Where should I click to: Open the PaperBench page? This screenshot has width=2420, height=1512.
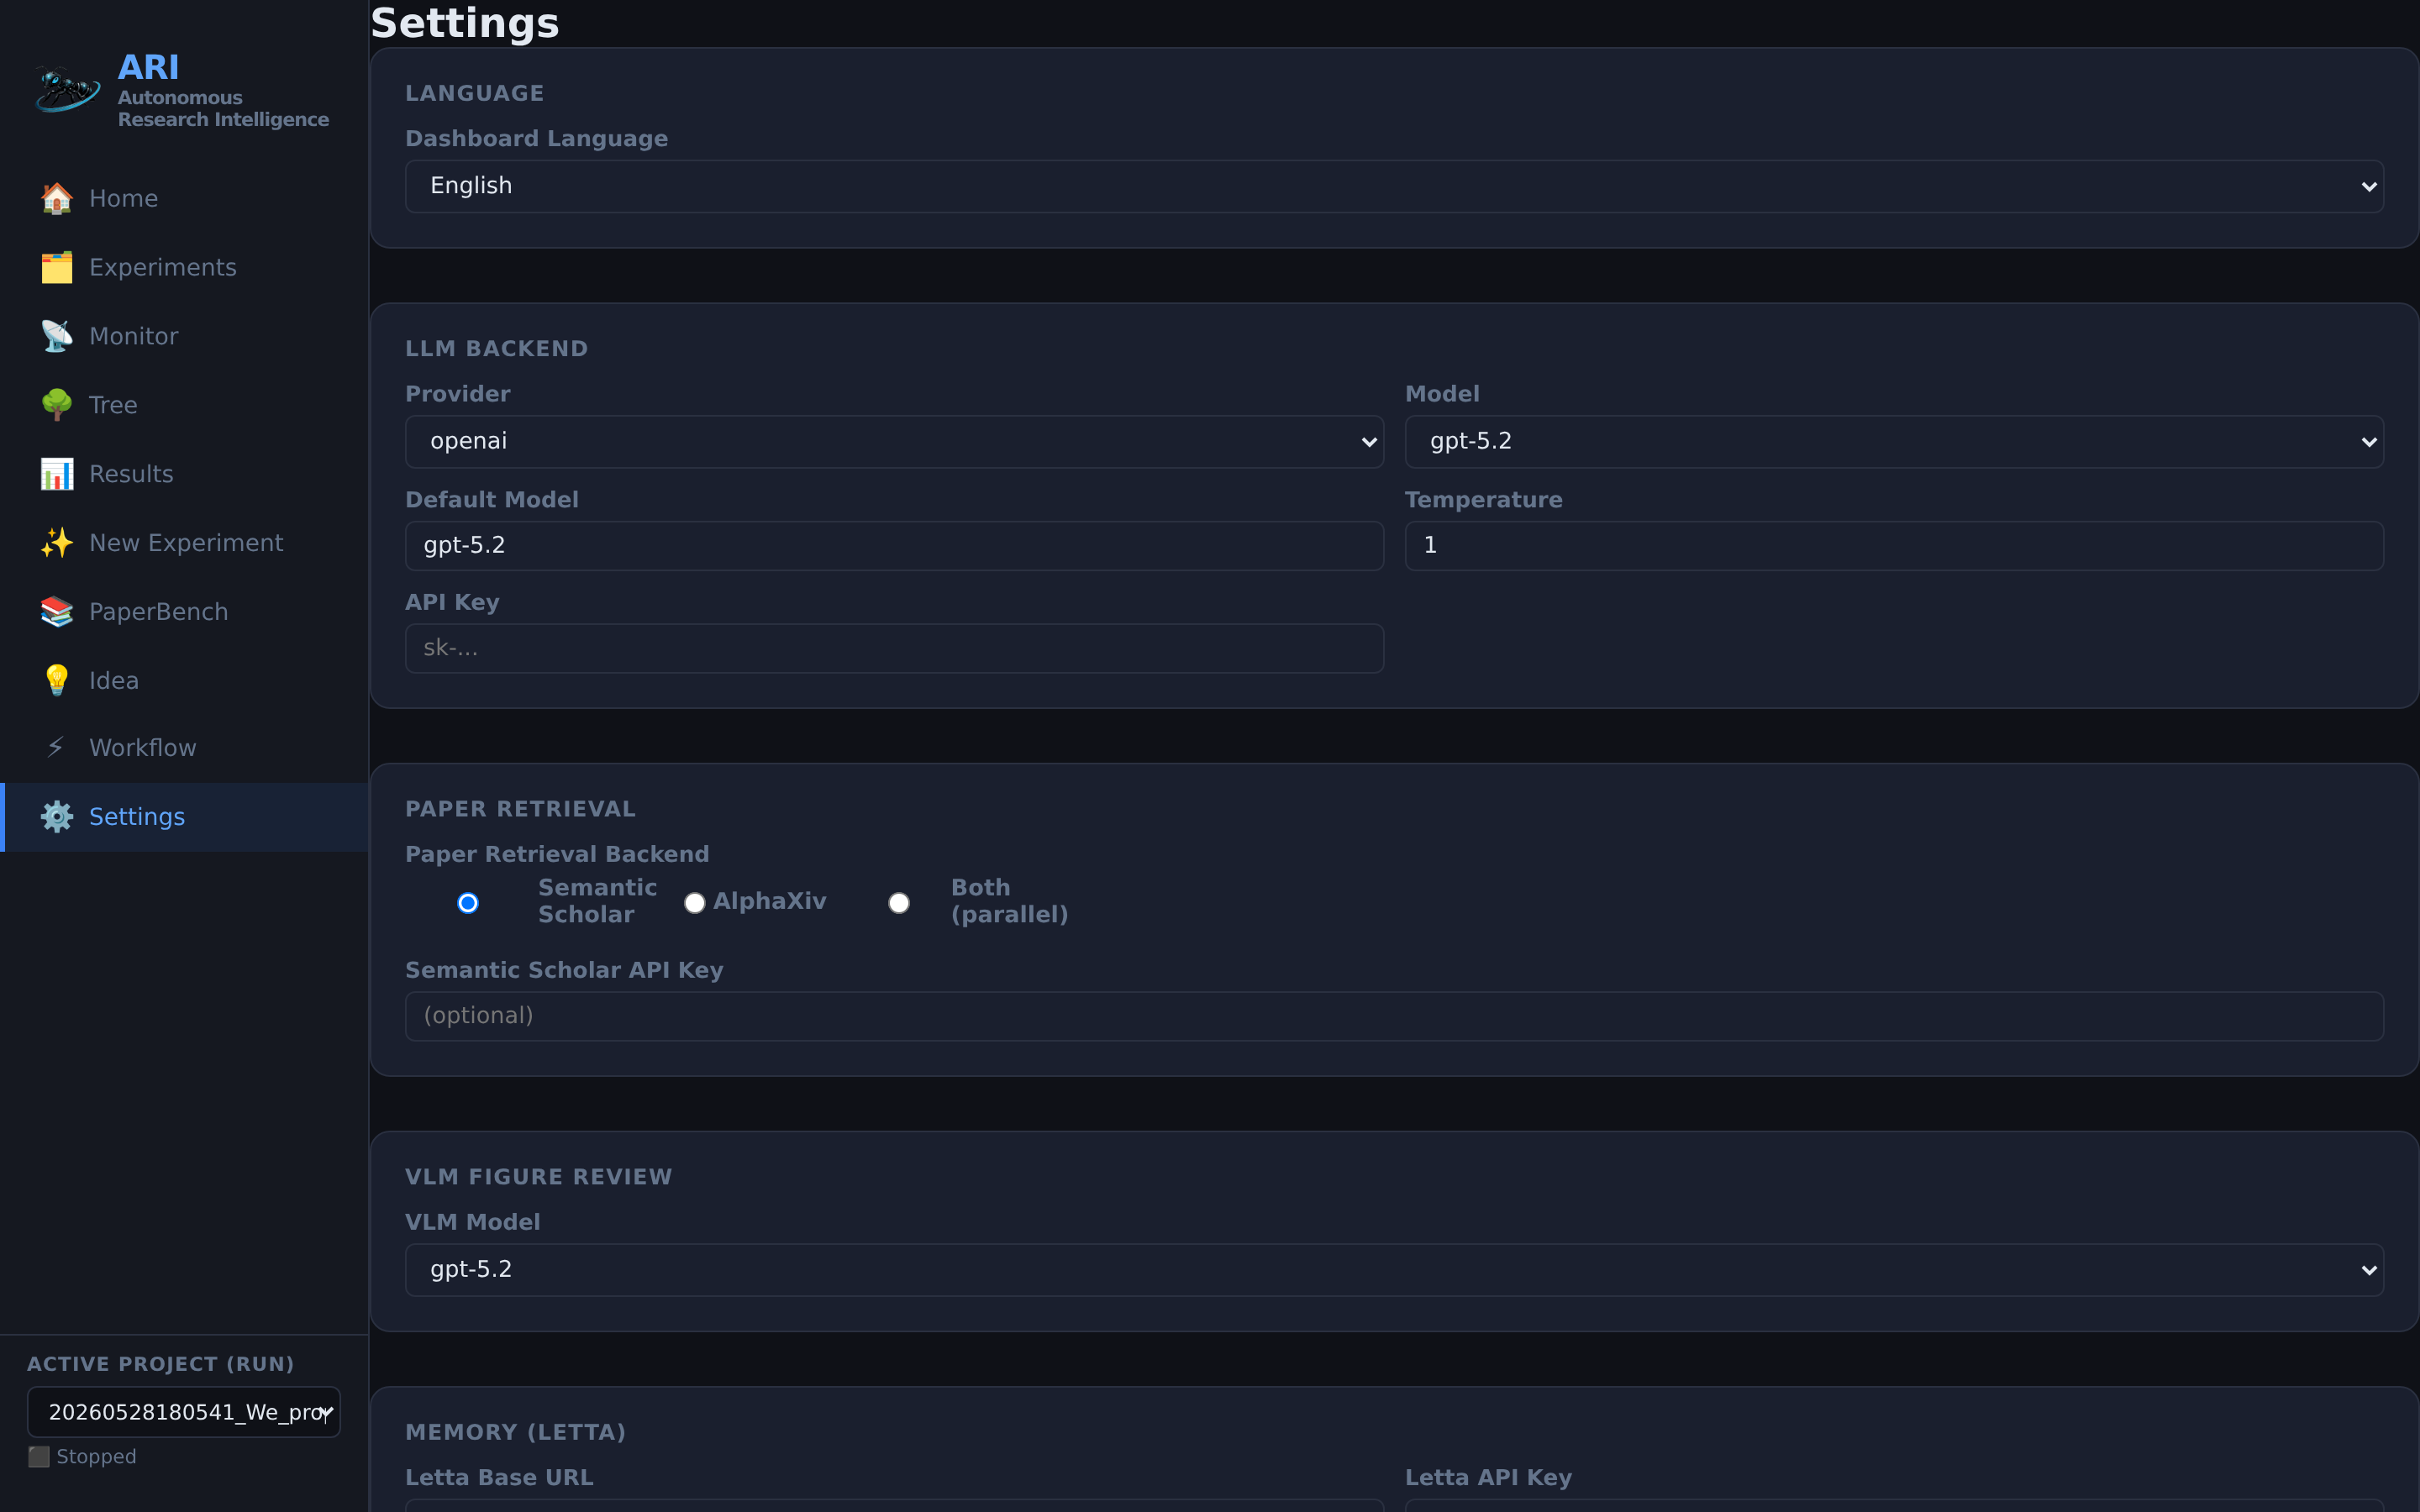pyautogui.click(x=185, y=612)
